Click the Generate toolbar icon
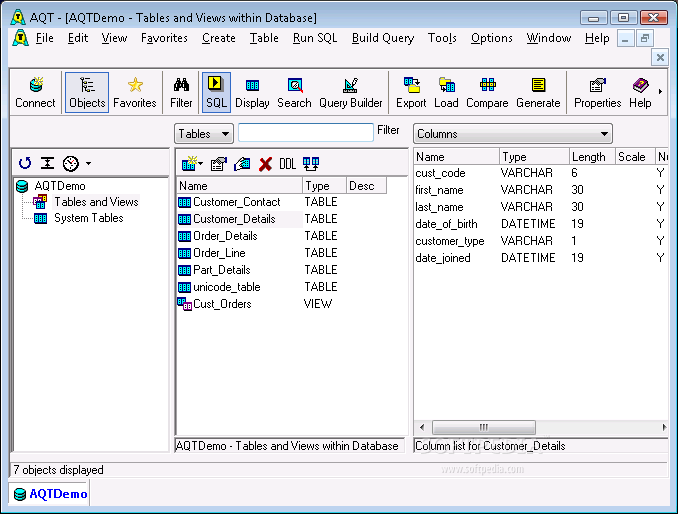 point(538,93)
